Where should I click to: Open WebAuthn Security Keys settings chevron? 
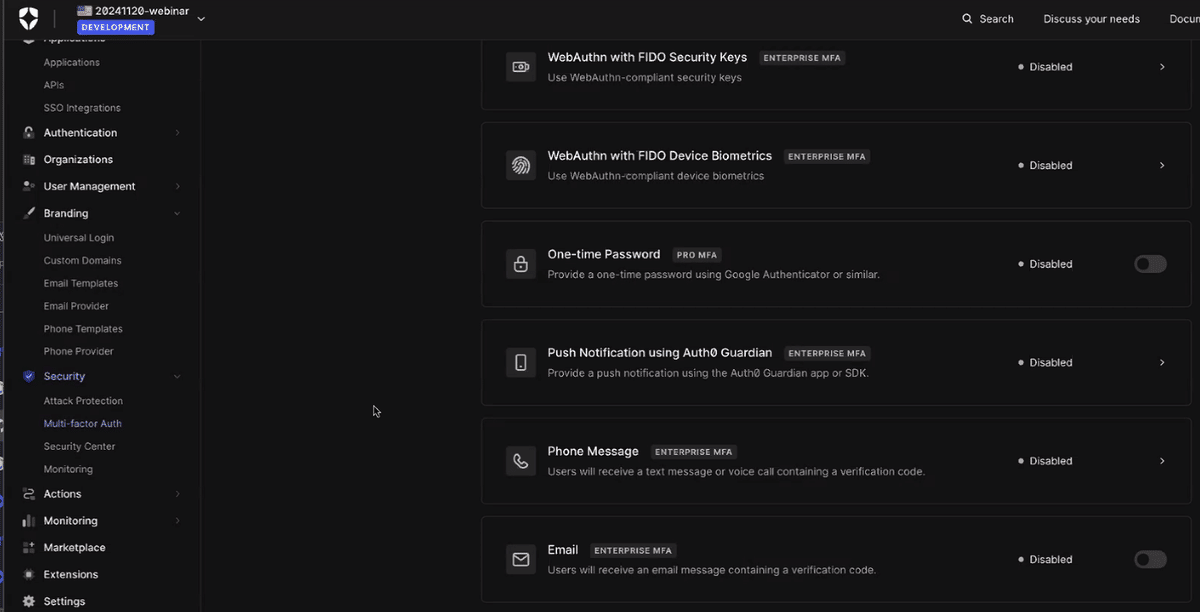click(1162, 67)
